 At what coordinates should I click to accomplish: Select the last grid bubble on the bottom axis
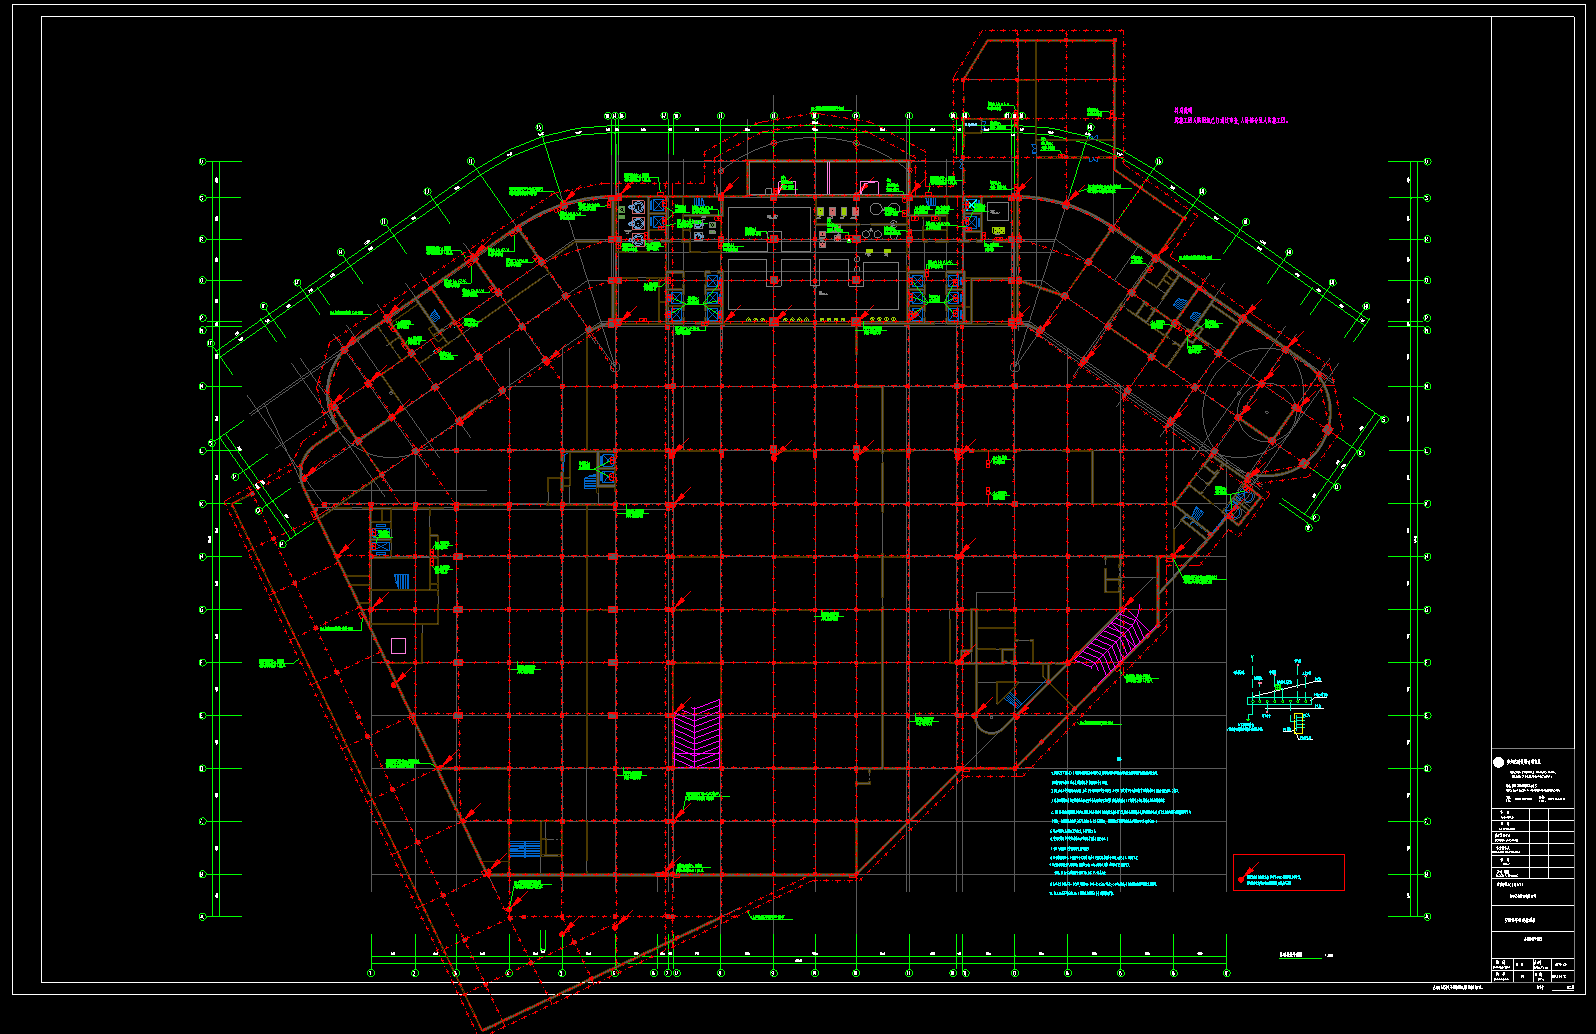(1226, 973)
